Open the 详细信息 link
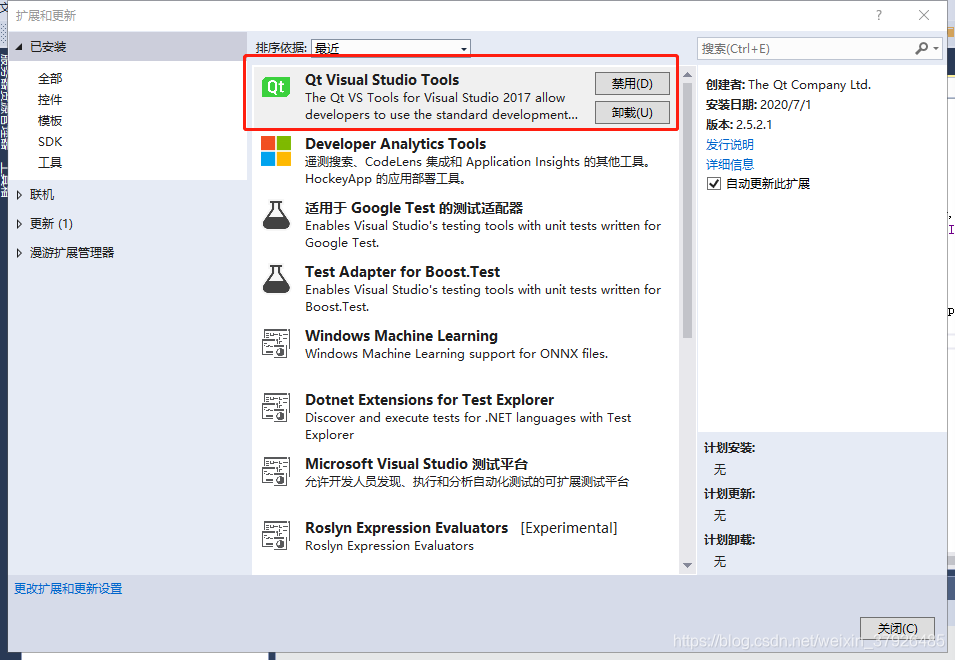The image size is (955, 660). tap(730, 164)
